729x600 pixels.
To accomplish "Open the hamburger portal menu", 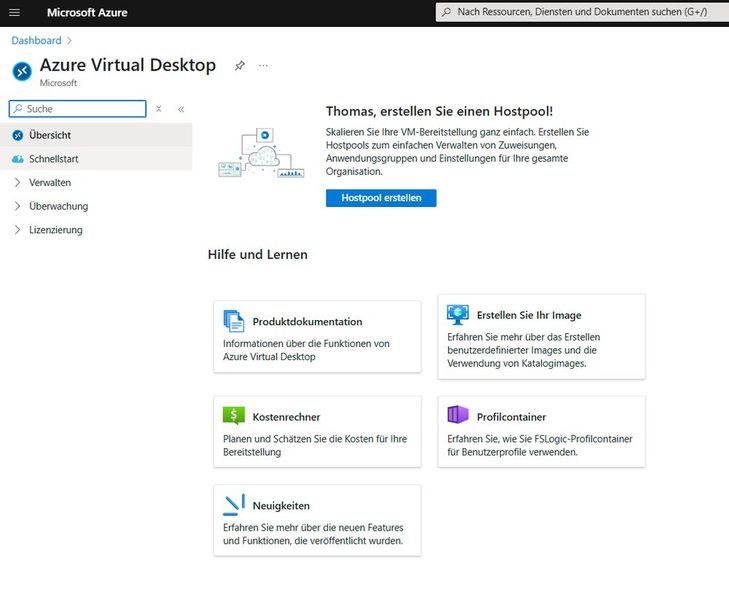I will [14, 13].
